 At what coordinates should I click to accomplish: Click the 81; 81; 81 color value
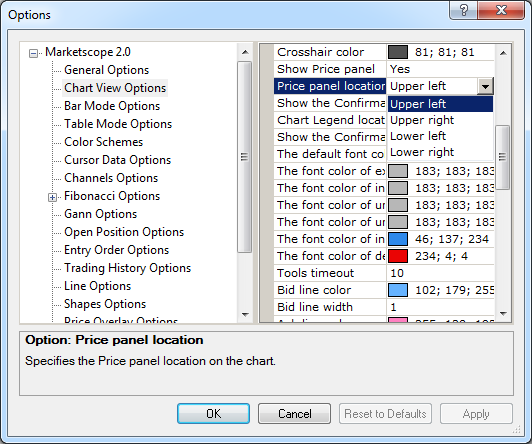click(444, 52)
